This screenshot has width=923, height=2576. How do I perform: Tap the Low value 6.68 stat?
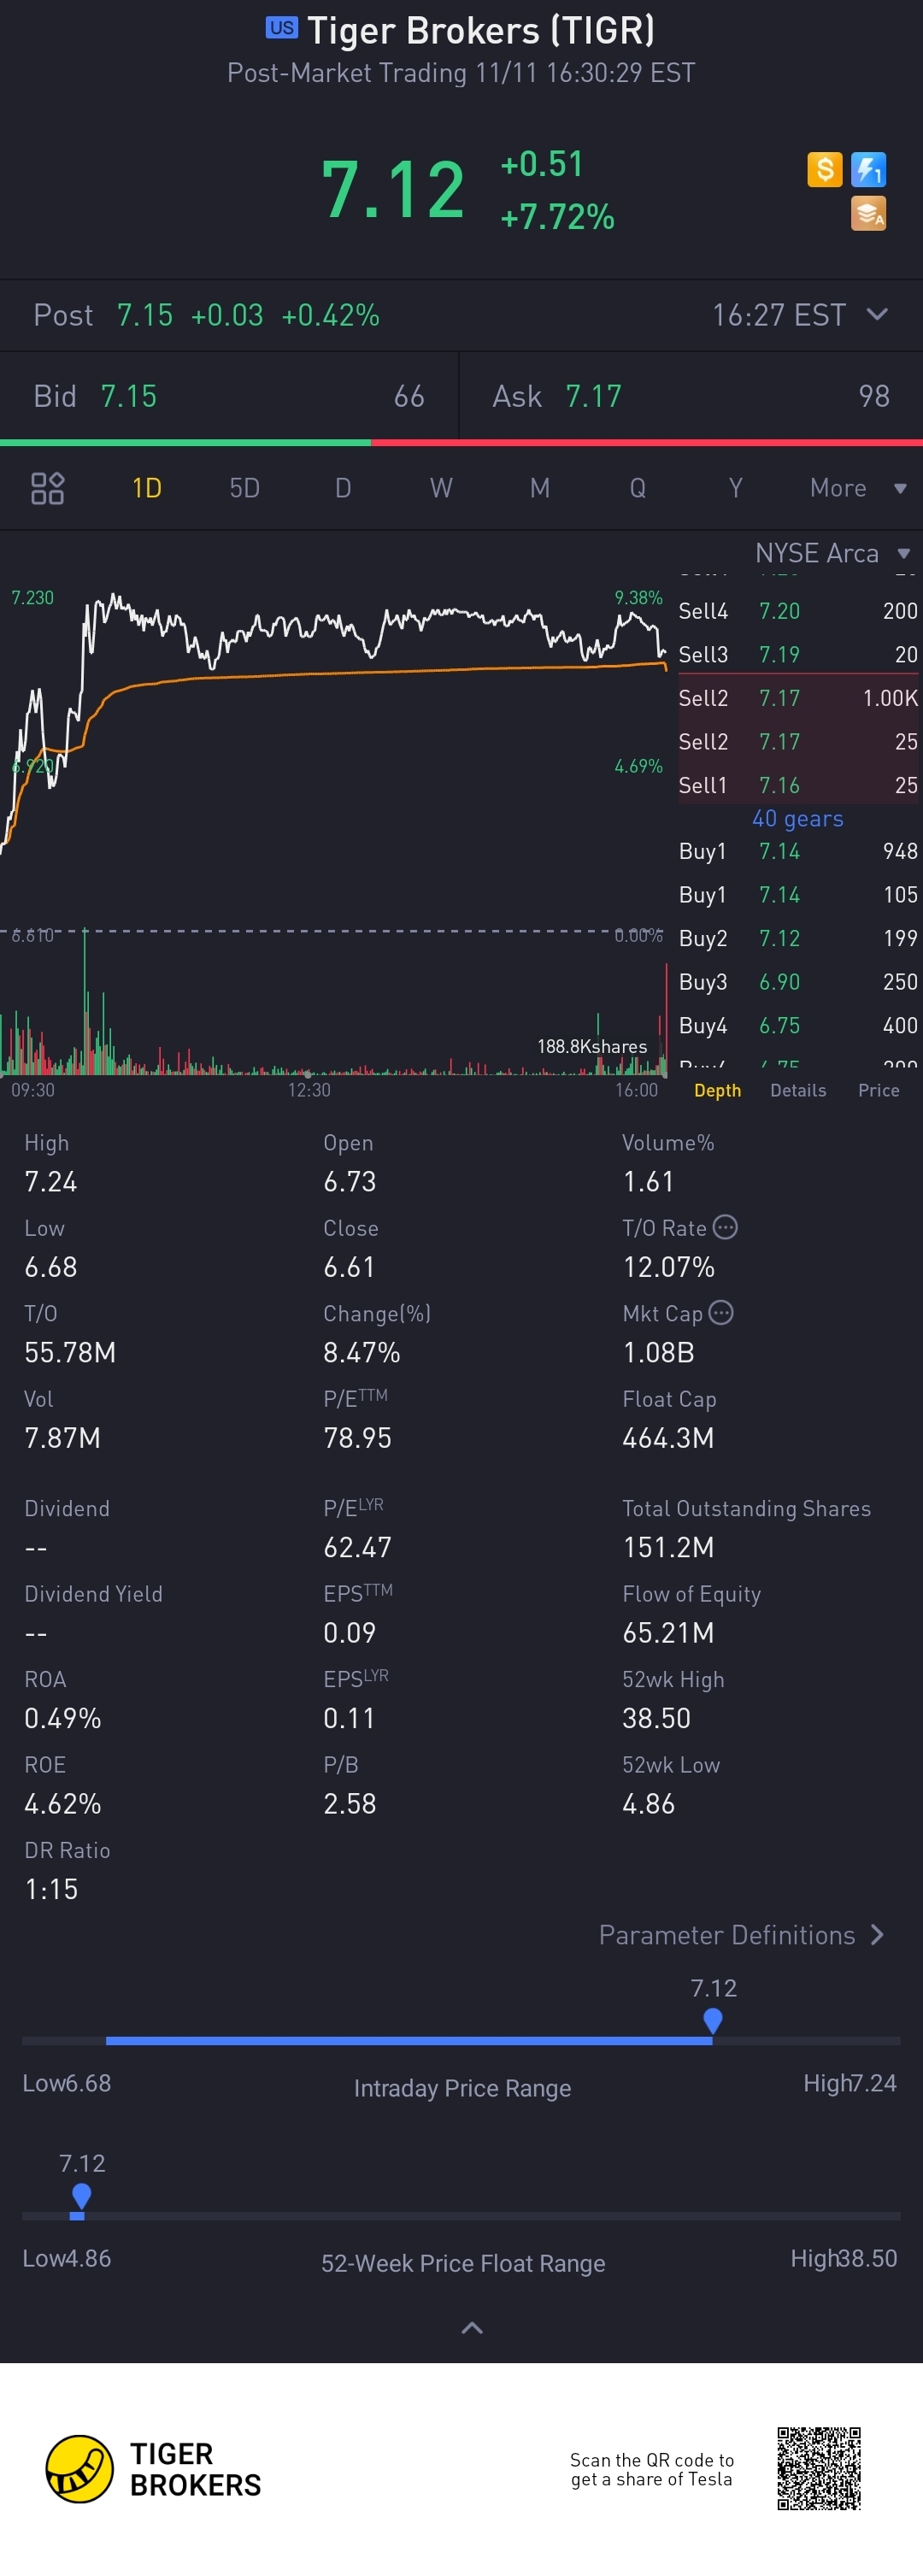(51, 1267)
